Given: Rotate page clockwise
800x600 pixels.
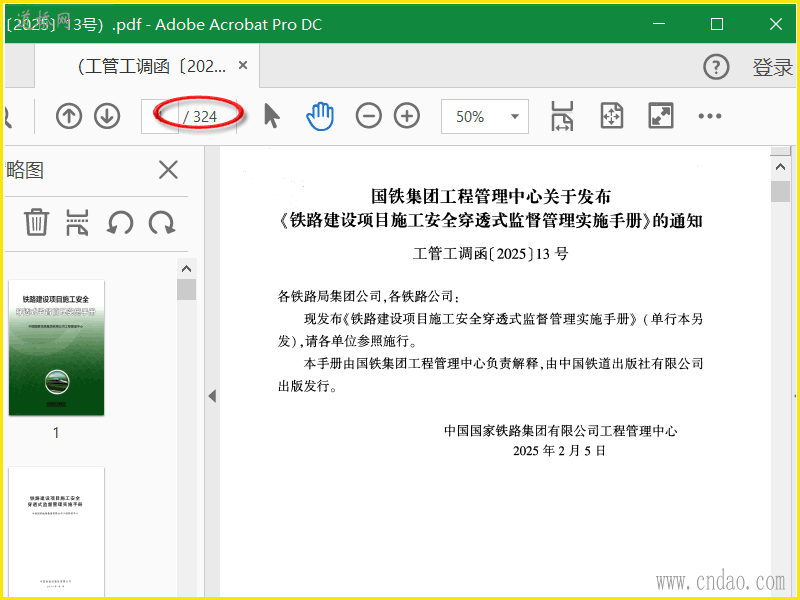Looking at the screenshot, I should 162,223.
